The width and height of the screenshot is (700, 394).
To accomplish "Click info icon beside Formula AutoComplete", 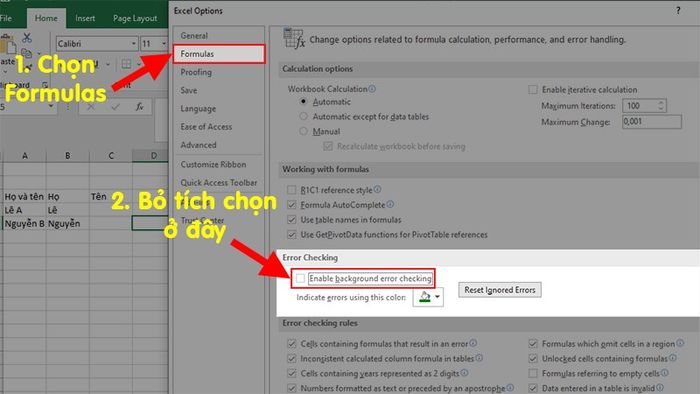I will [390, 204].
